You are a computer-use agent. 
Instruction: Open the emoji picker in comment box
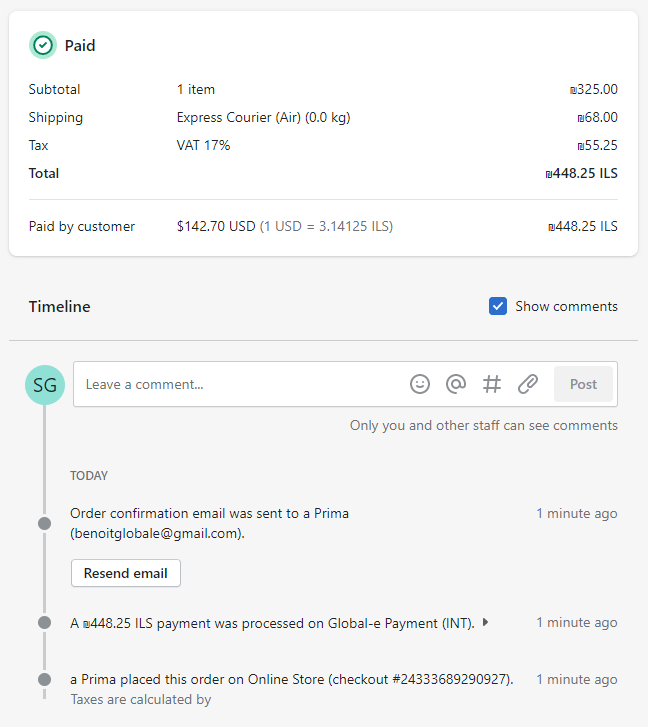[x=420, y=384]
